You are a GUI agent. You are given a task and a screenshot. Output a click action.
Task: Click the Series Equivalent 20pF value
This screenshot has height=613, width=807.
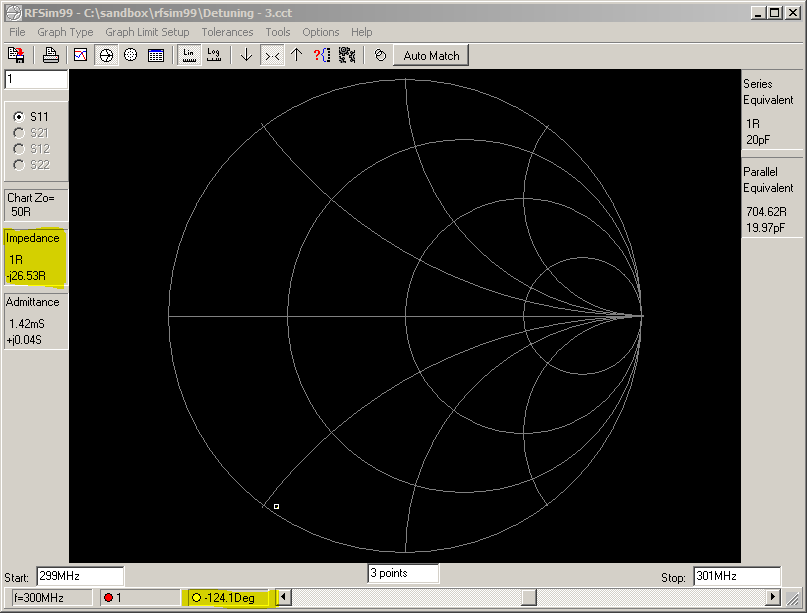point(758,139)
